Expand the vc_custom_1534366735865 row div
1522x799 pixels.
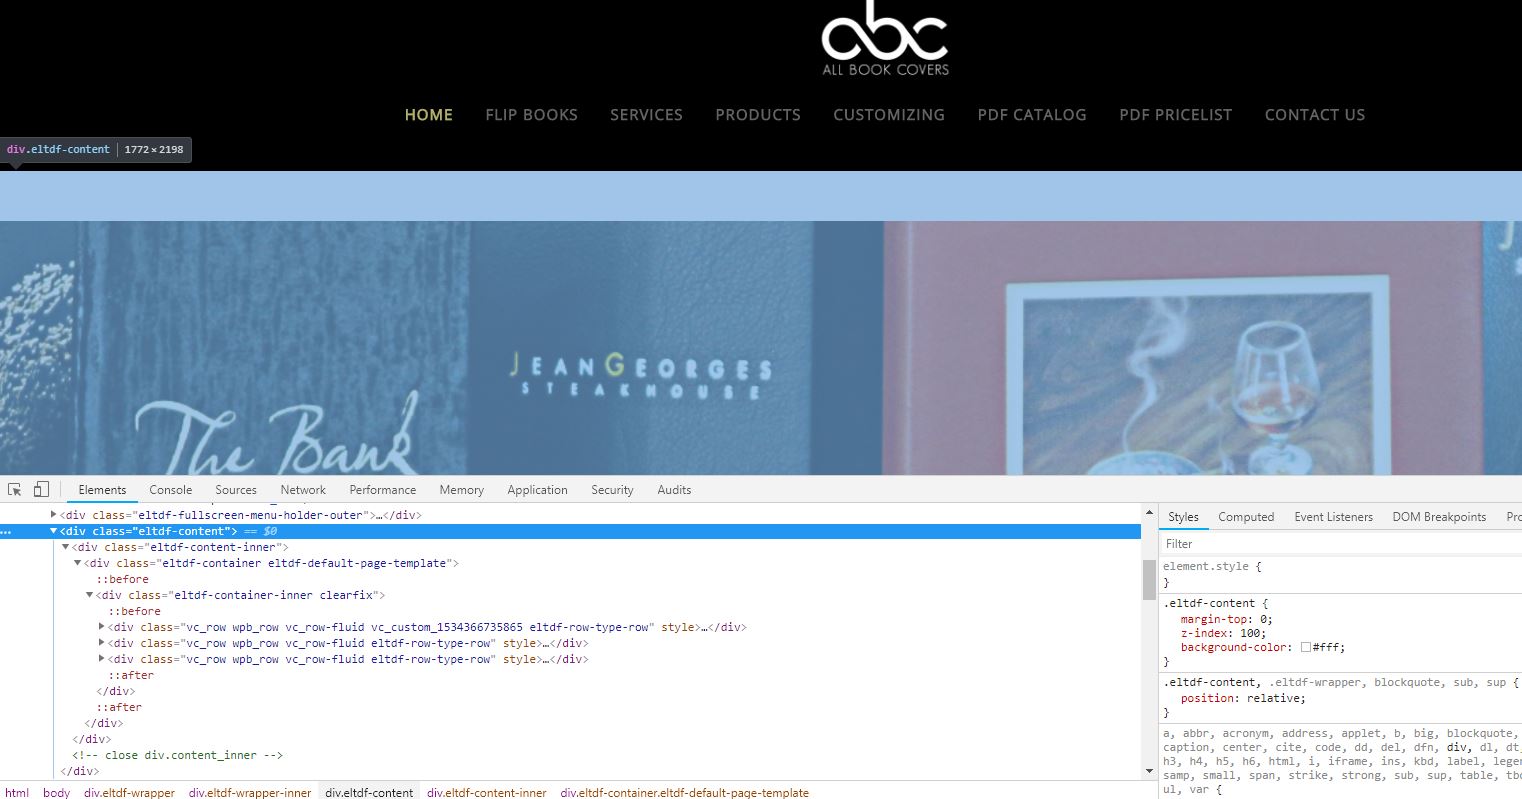click(x=102, y=627)
